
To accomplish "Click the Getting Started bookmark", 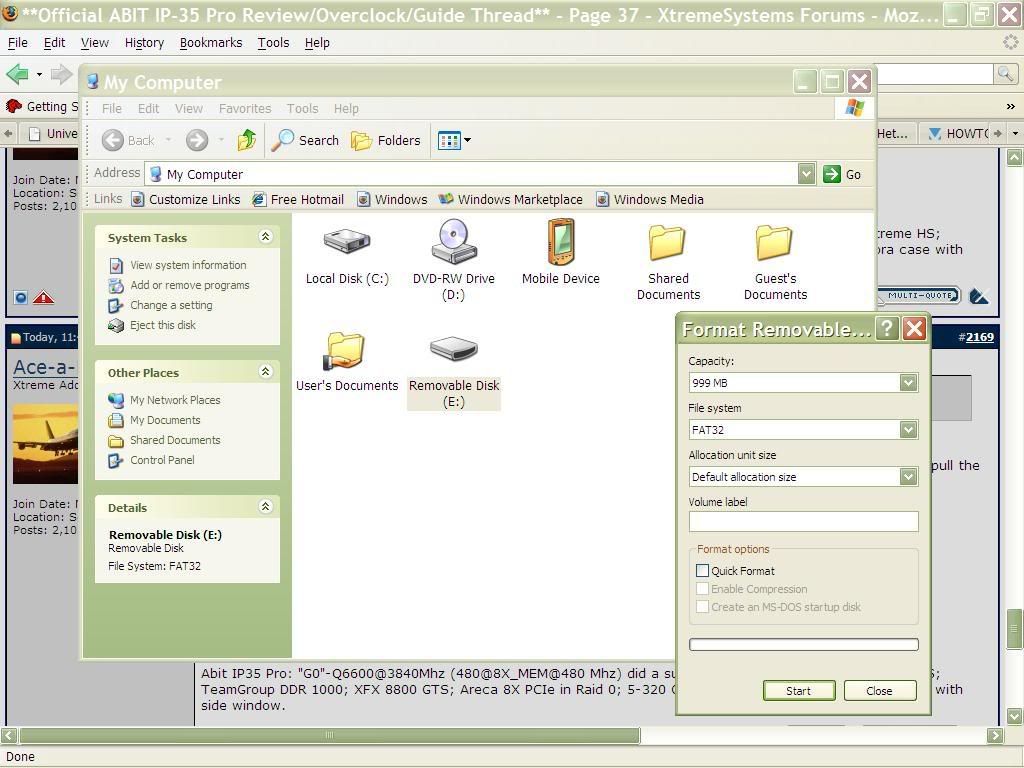I will coord(41,106).
